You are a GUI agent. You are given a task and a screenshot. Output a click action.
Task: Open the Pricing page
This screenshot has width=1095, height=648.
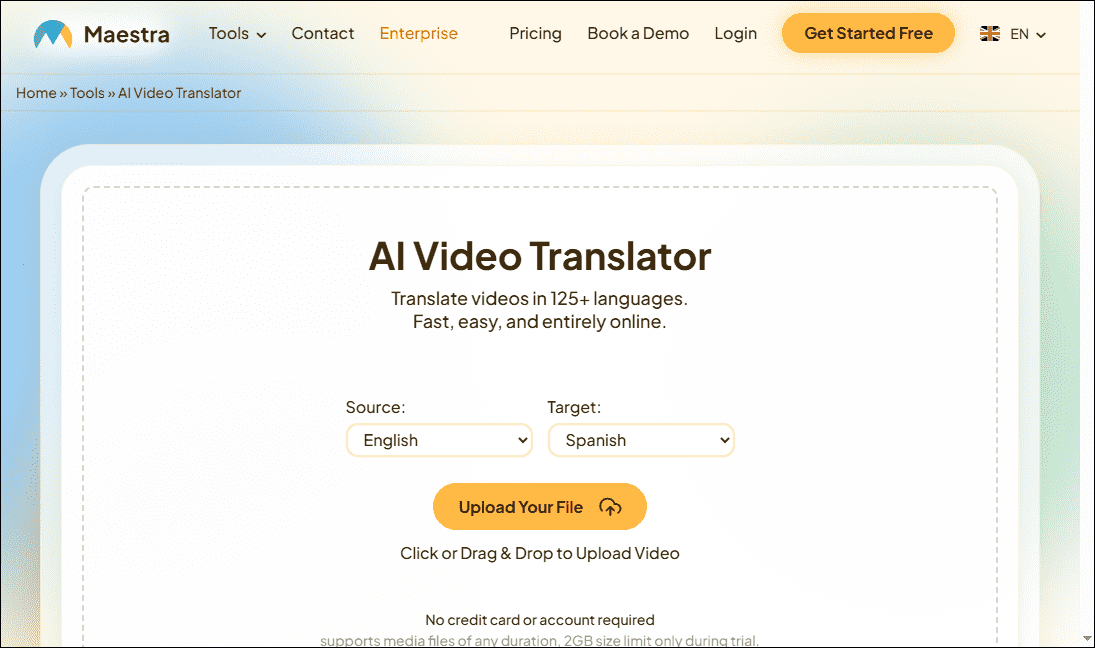click(535, 33)
